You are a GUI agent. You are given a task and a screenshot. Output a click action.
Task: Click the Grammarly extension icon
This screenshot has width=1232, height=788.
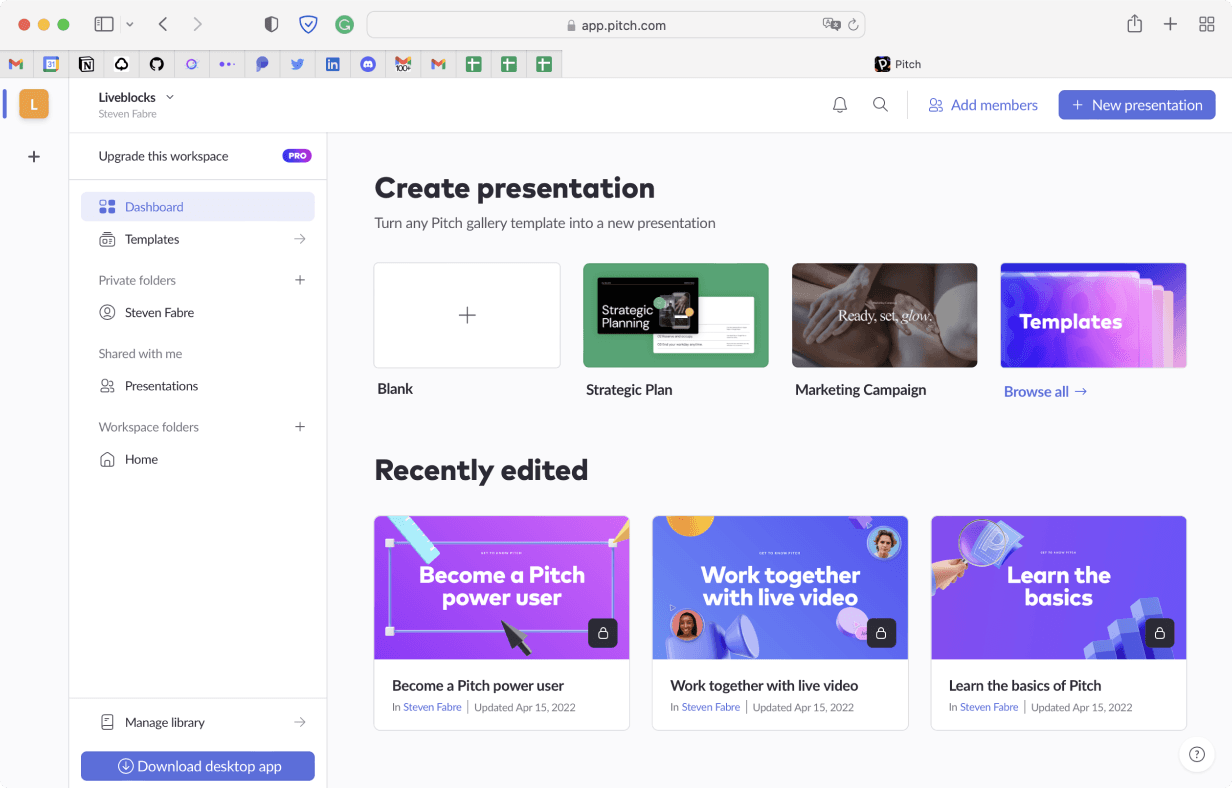tap(344, 23)
